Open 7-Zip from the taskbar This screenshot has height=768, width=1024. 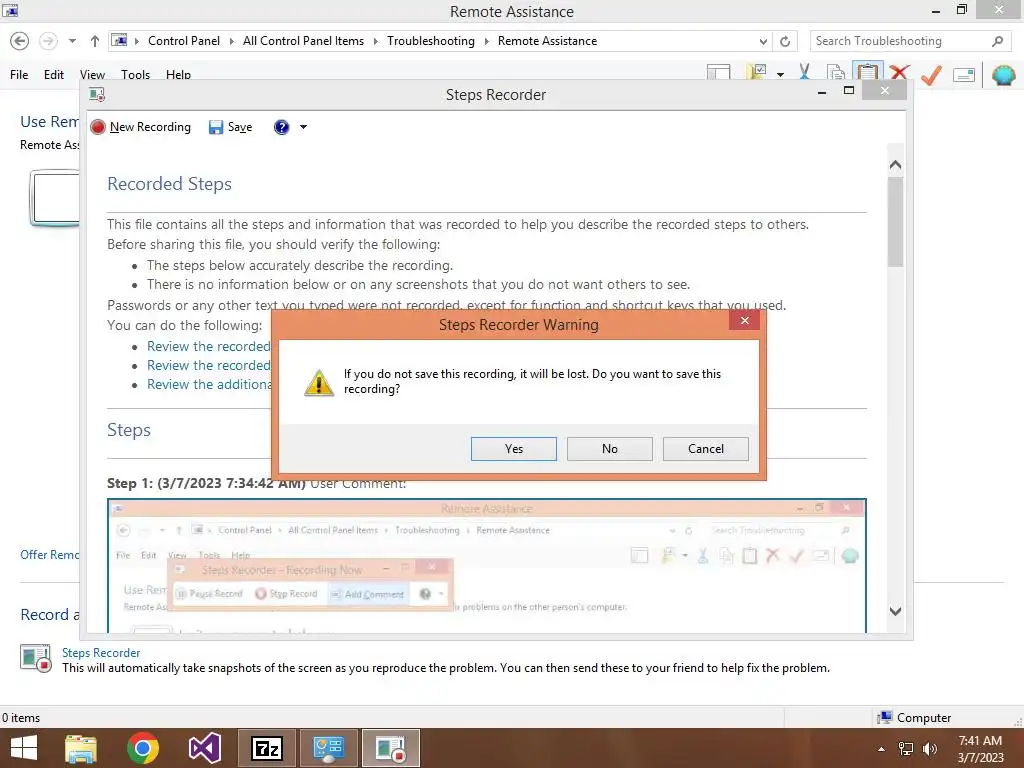(266, 748)
